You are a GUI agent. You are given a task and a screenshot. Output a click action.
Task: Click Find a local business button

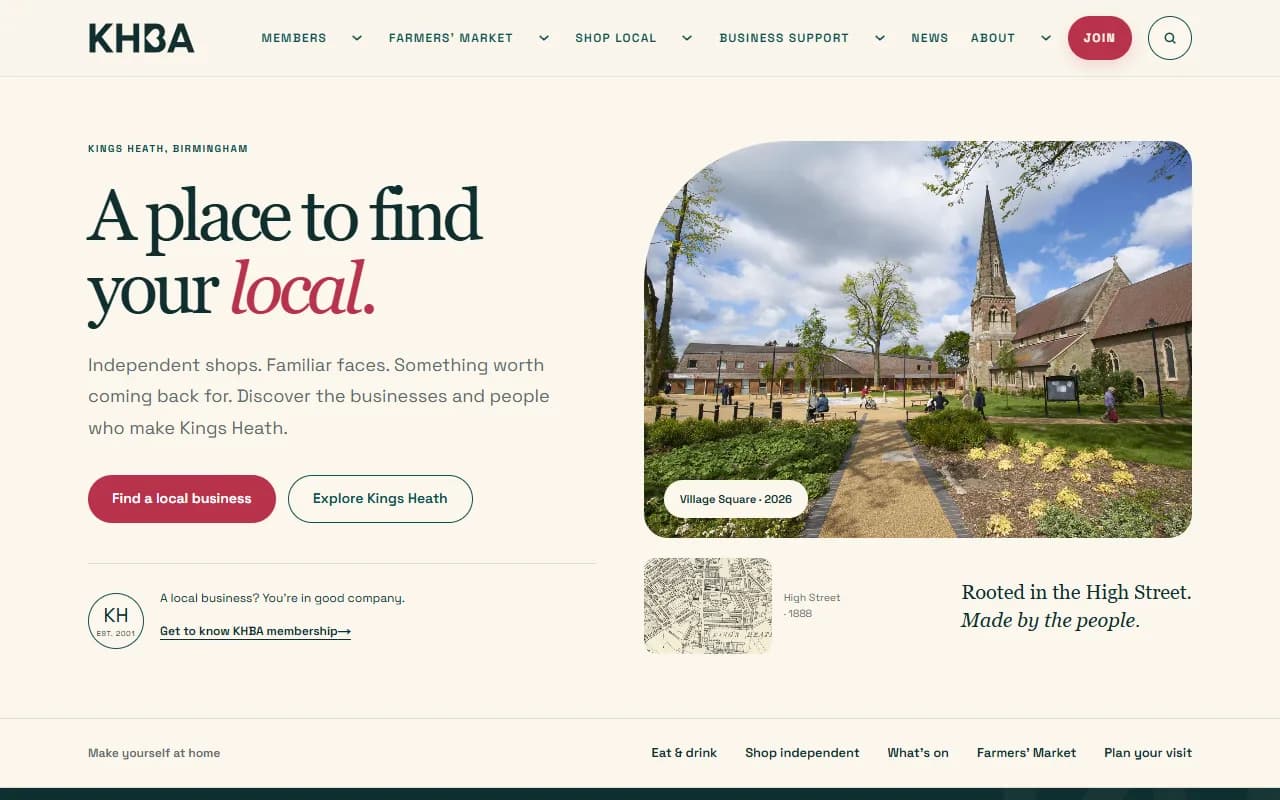tap(182, 499)
